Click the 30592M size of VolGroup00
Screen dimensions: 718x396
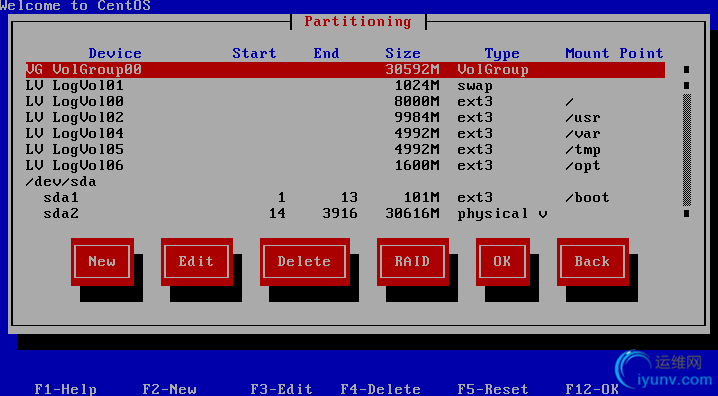click(x=413, y=70)
